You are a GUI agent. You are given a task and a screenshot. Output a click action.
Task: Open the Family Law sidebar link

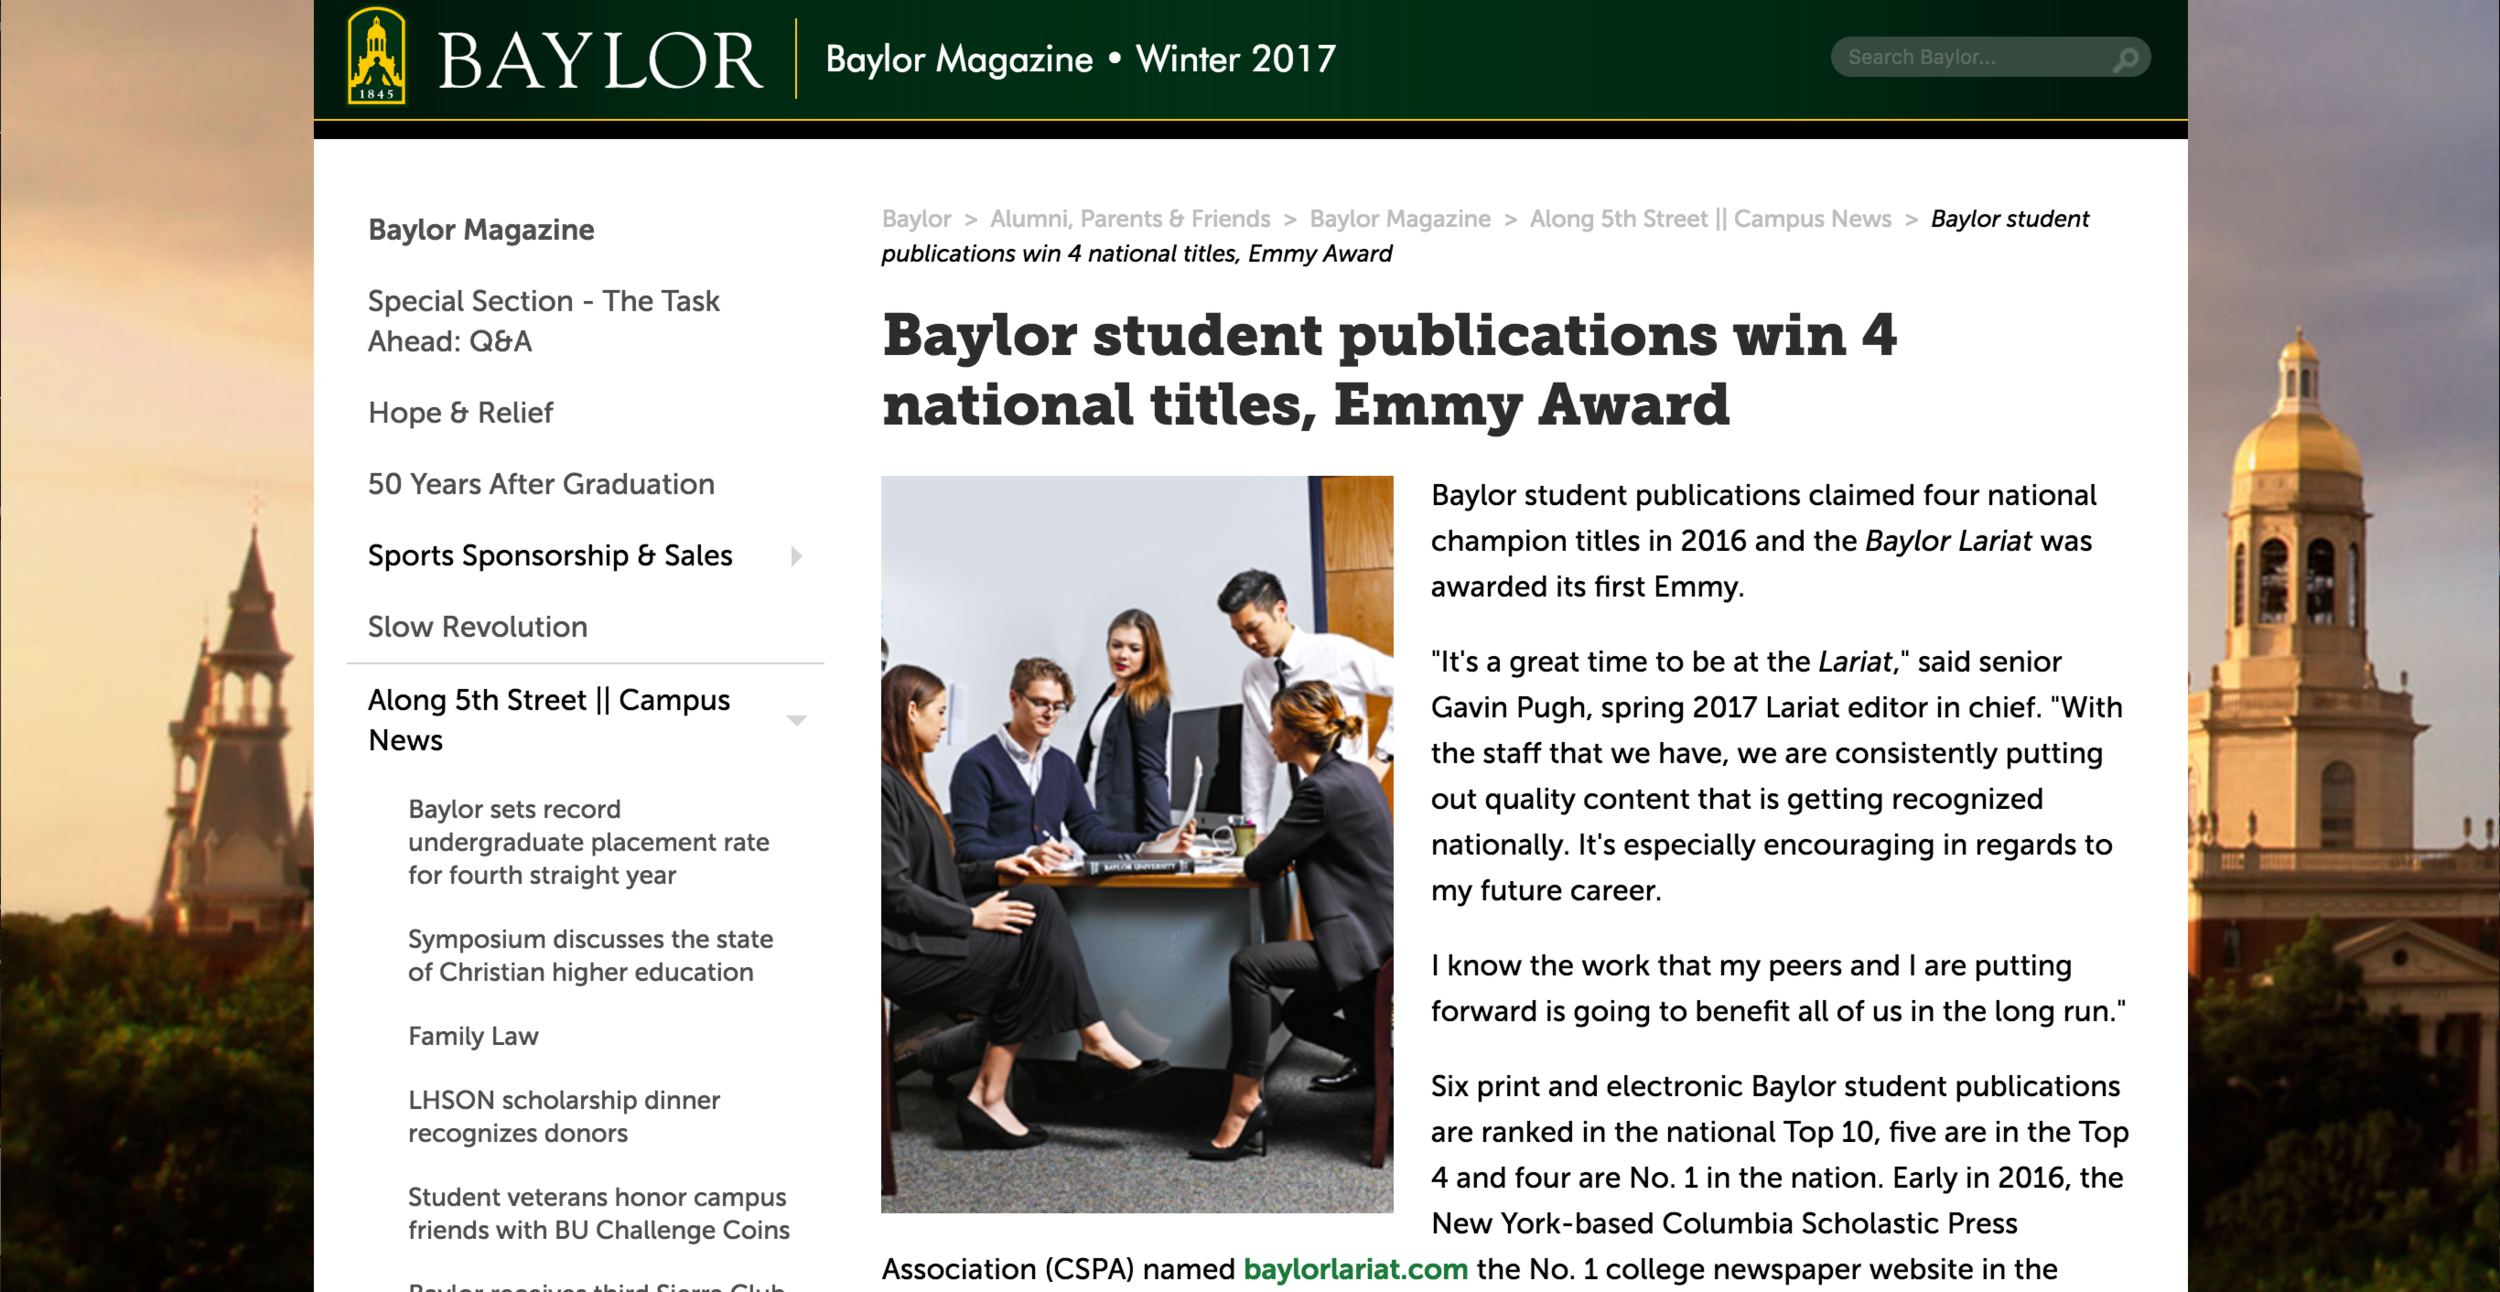(x=473, y=1036)
